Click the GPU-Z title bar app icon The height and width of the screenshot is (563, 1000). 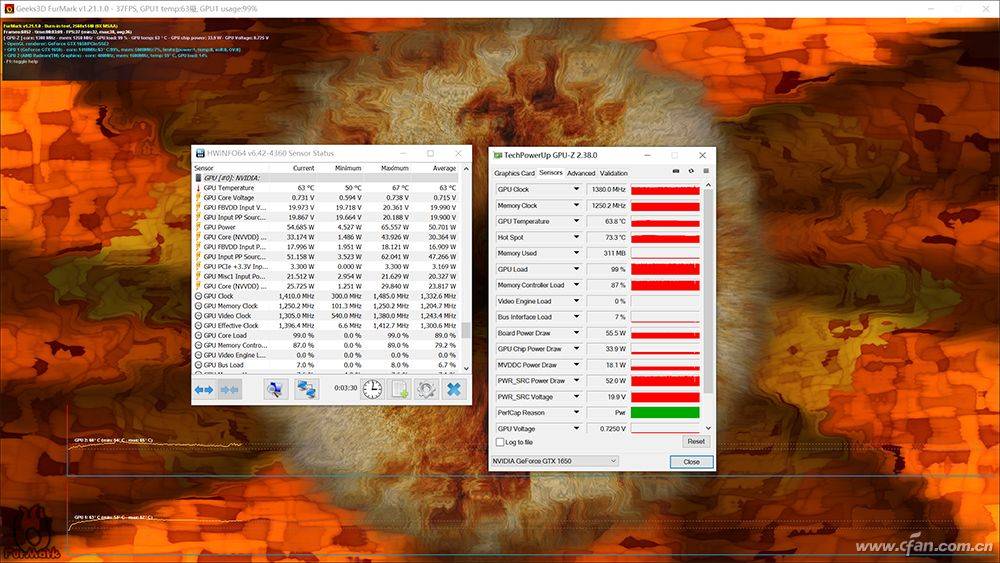[x=497, y=155]
